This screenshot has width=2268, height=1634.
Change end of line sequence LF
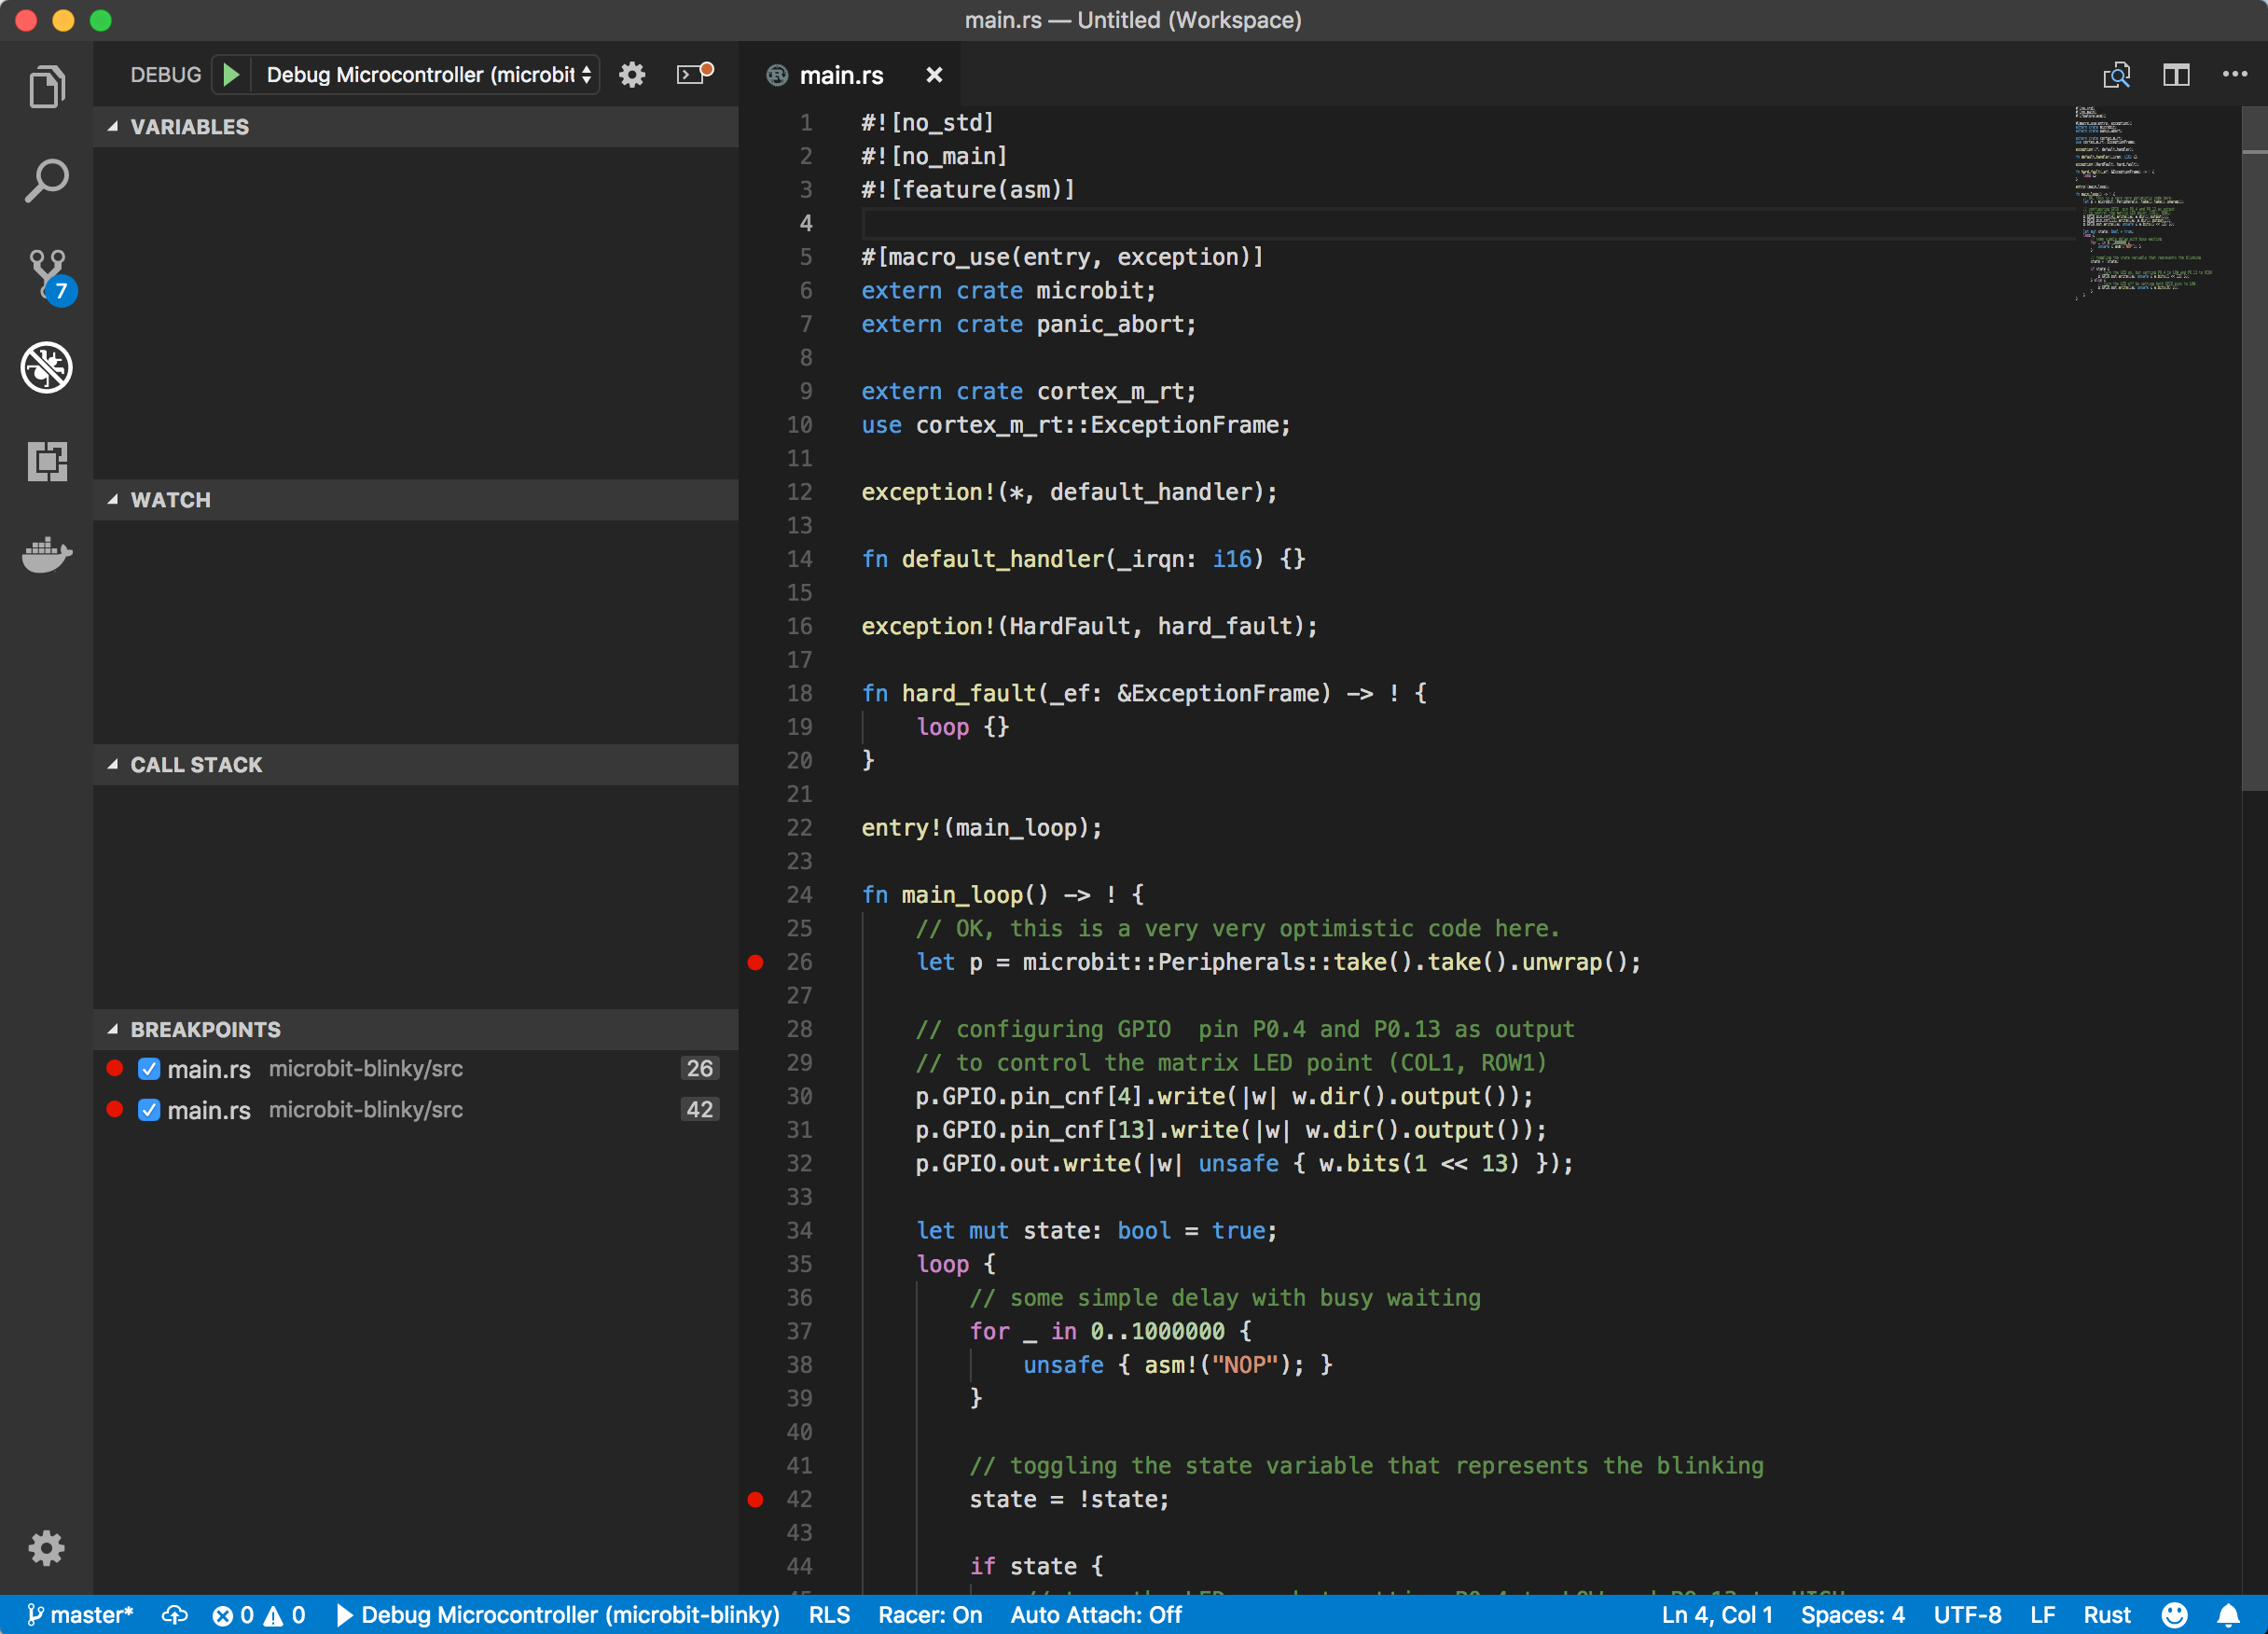pyautogui.click(x=2043, y=1615)
